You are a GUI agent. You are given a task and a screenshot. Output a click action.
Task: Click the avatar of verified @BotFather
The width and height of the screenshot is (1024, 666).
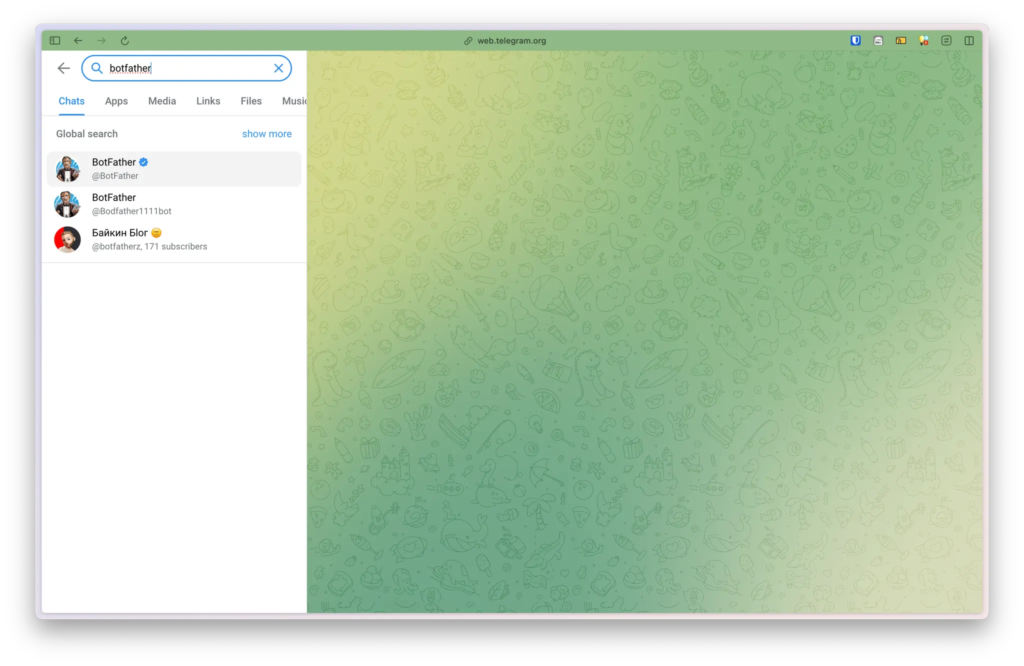(x=67, y=169)
